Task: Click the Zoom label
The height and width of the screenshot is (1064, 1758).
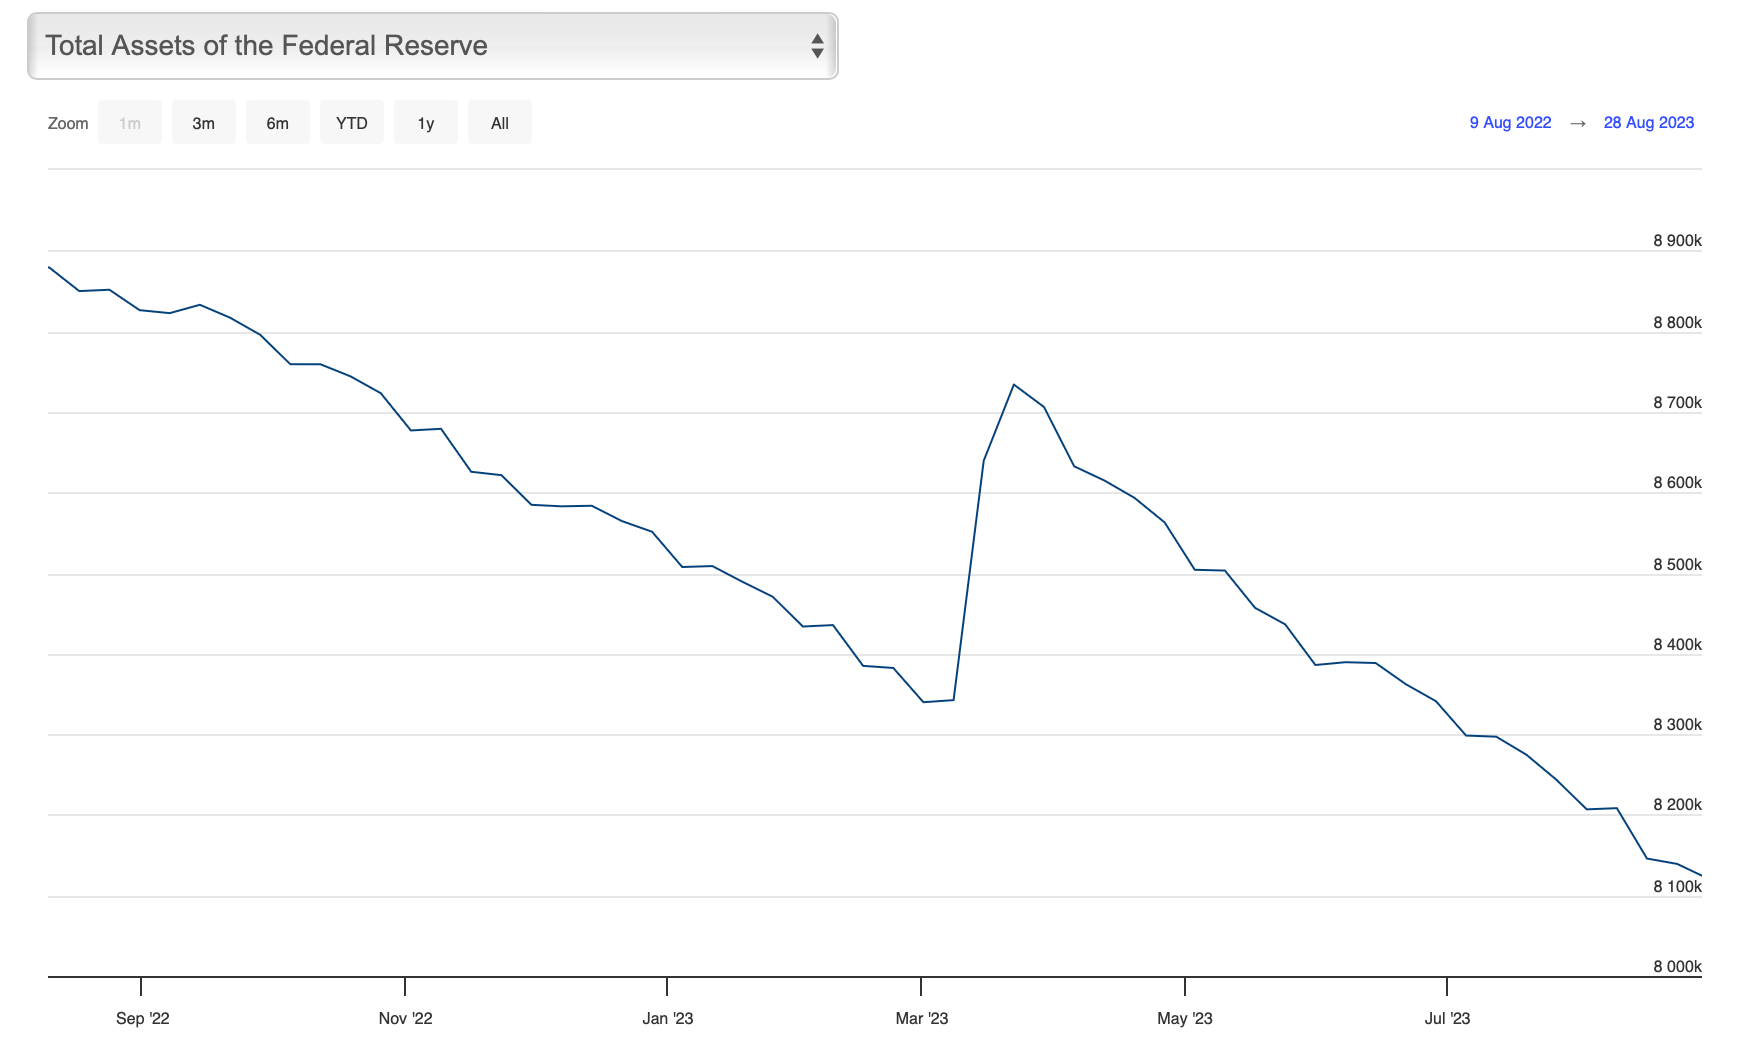Action: click(68, 123)
